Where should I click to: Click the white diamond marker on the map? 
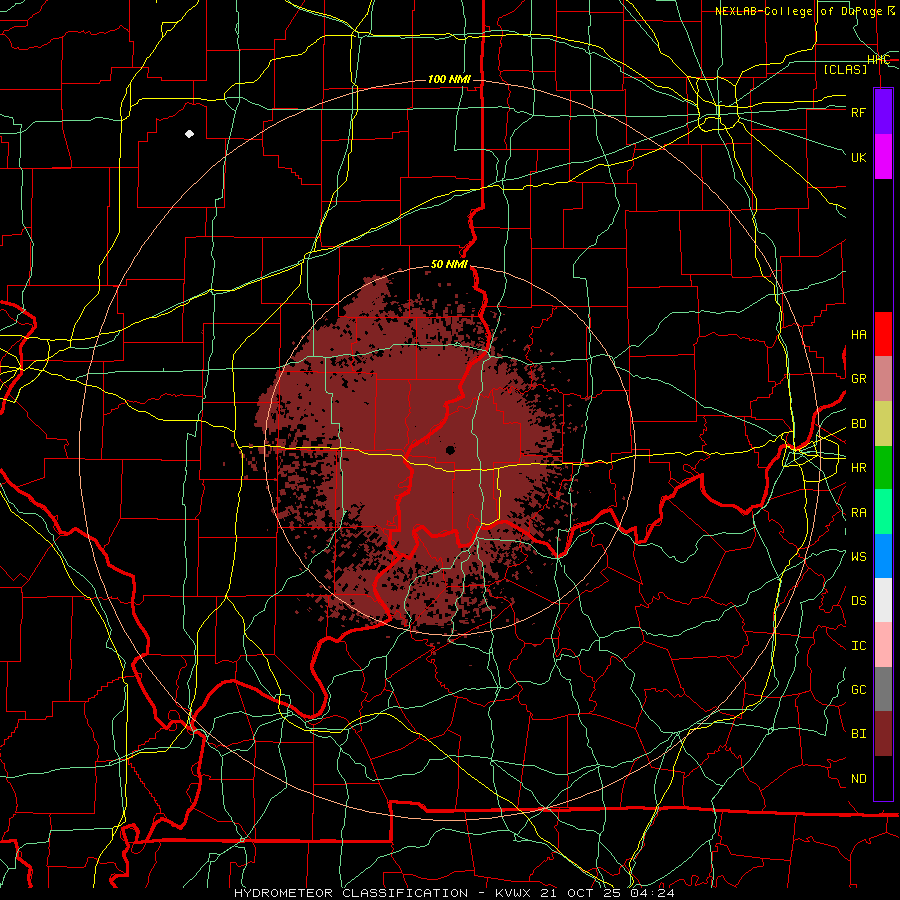click(x=189, y=134)
